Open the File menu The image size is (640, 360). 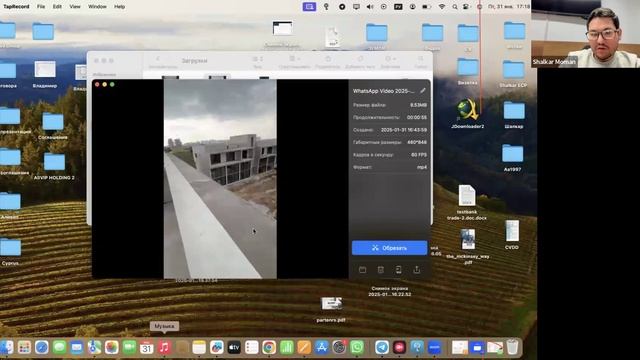pyautogui.click(x=41, y=7)
